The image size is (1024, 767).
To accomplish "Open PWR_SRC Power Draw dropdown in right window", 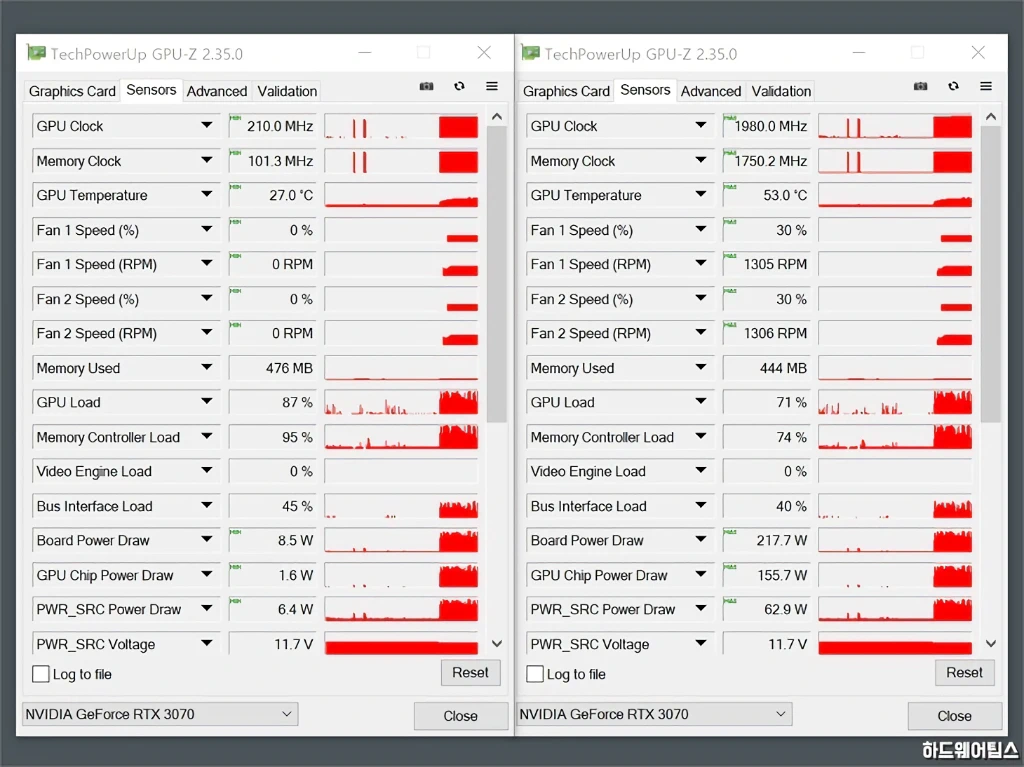I will tap(701, 609).
